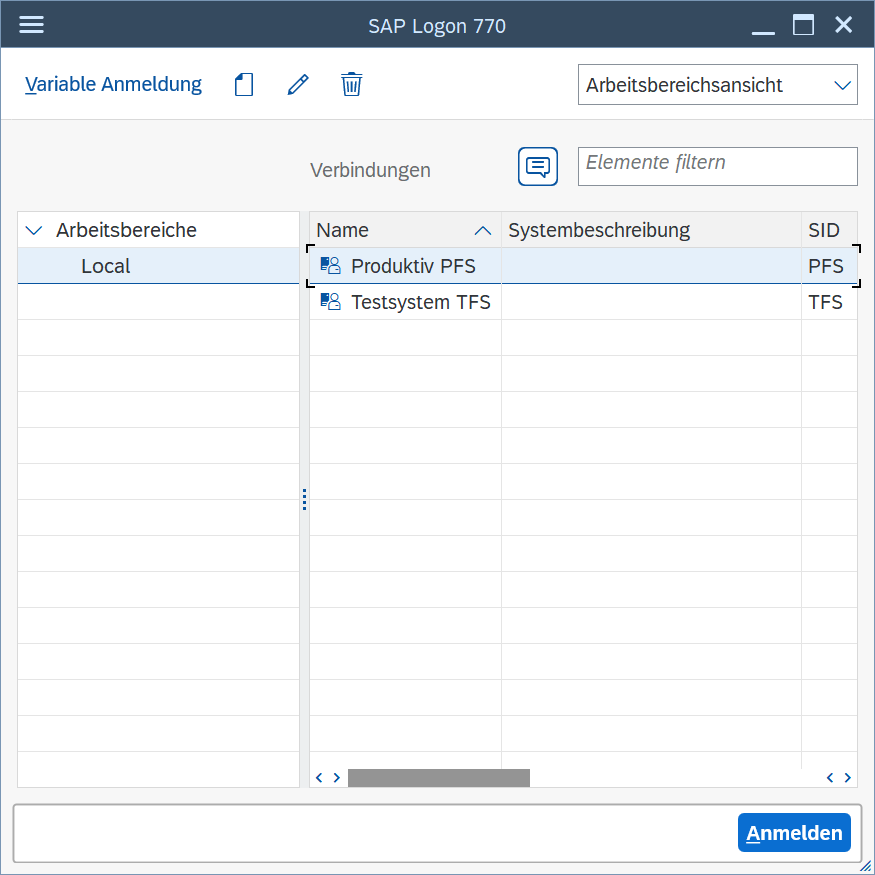Select the Local workspace item

[106, 266]
